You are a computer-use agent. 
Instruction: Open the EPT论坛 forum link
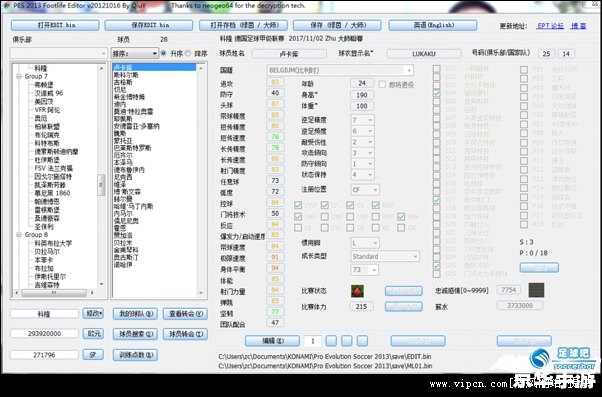pyautogui.click(x=551, y=26)
